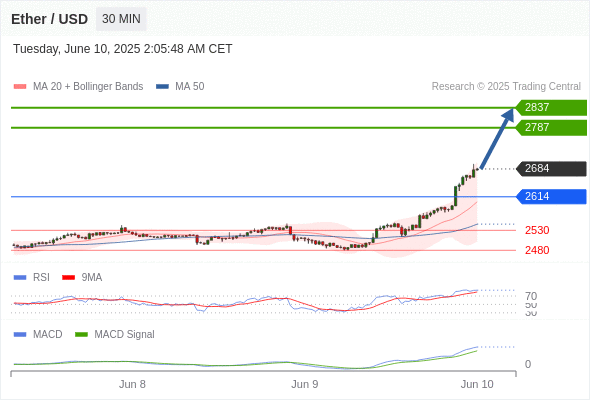The width and height of the screenshot is (590, 400).
Task: Click the blue 2614 pivot label
Action: tap(551, 196)
